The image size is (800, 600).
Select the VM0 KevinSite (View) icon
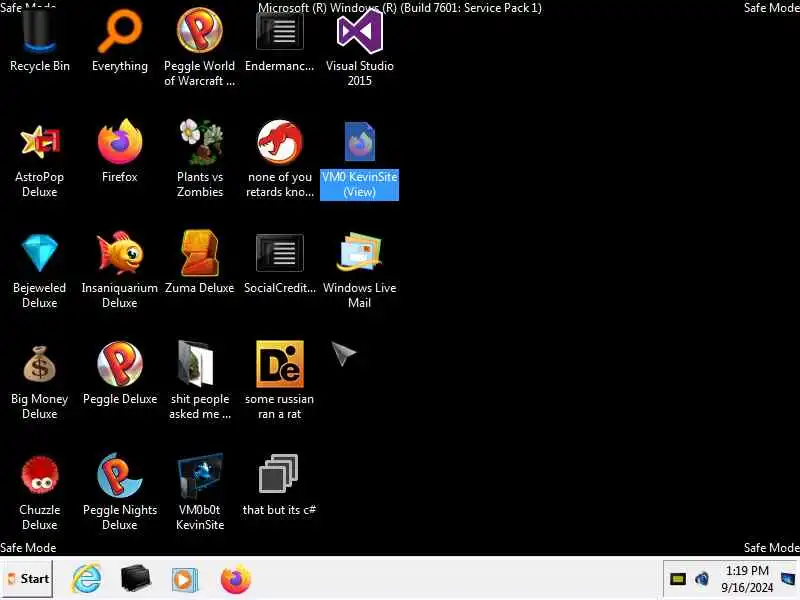click(x=360, y=143)
